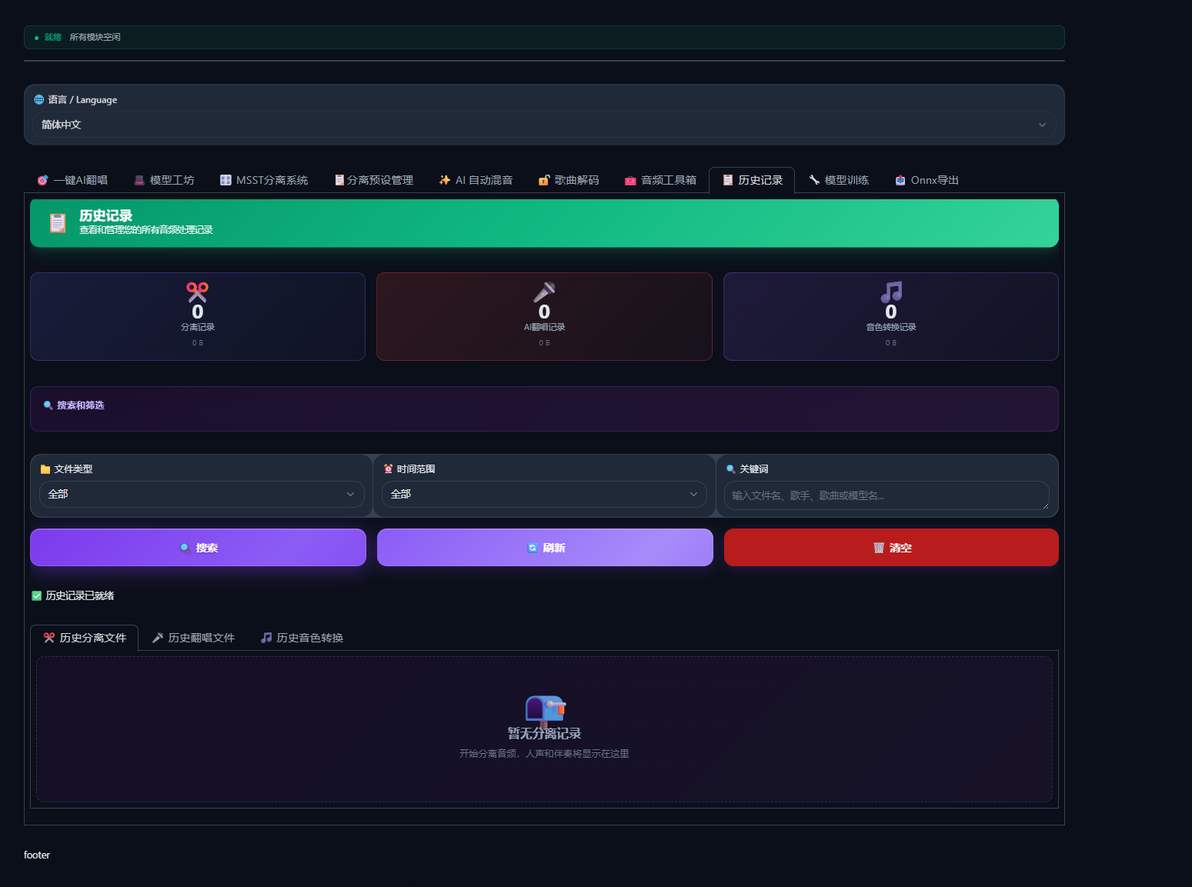The image size is (1192, 887).
Task: Click the red 清空 button
Action: (891, 547)
